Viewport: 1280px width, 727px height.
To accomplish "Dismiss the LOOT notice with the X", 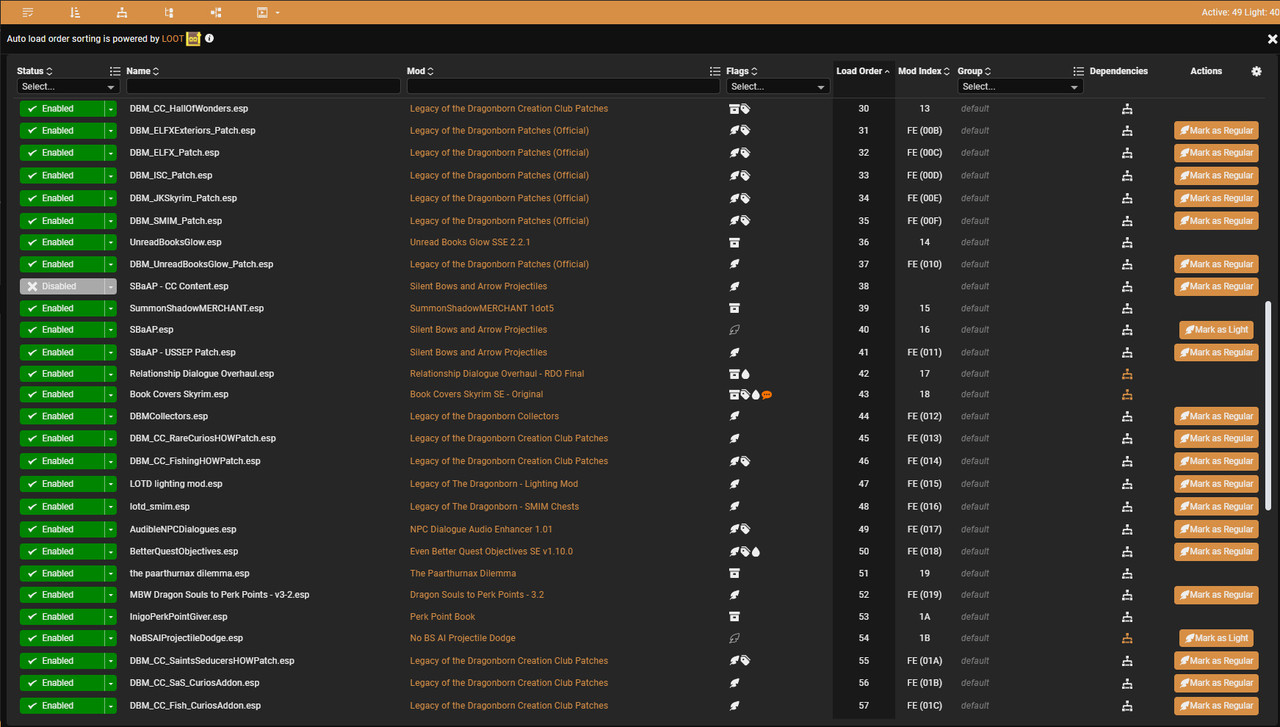I will [1272, 39].
